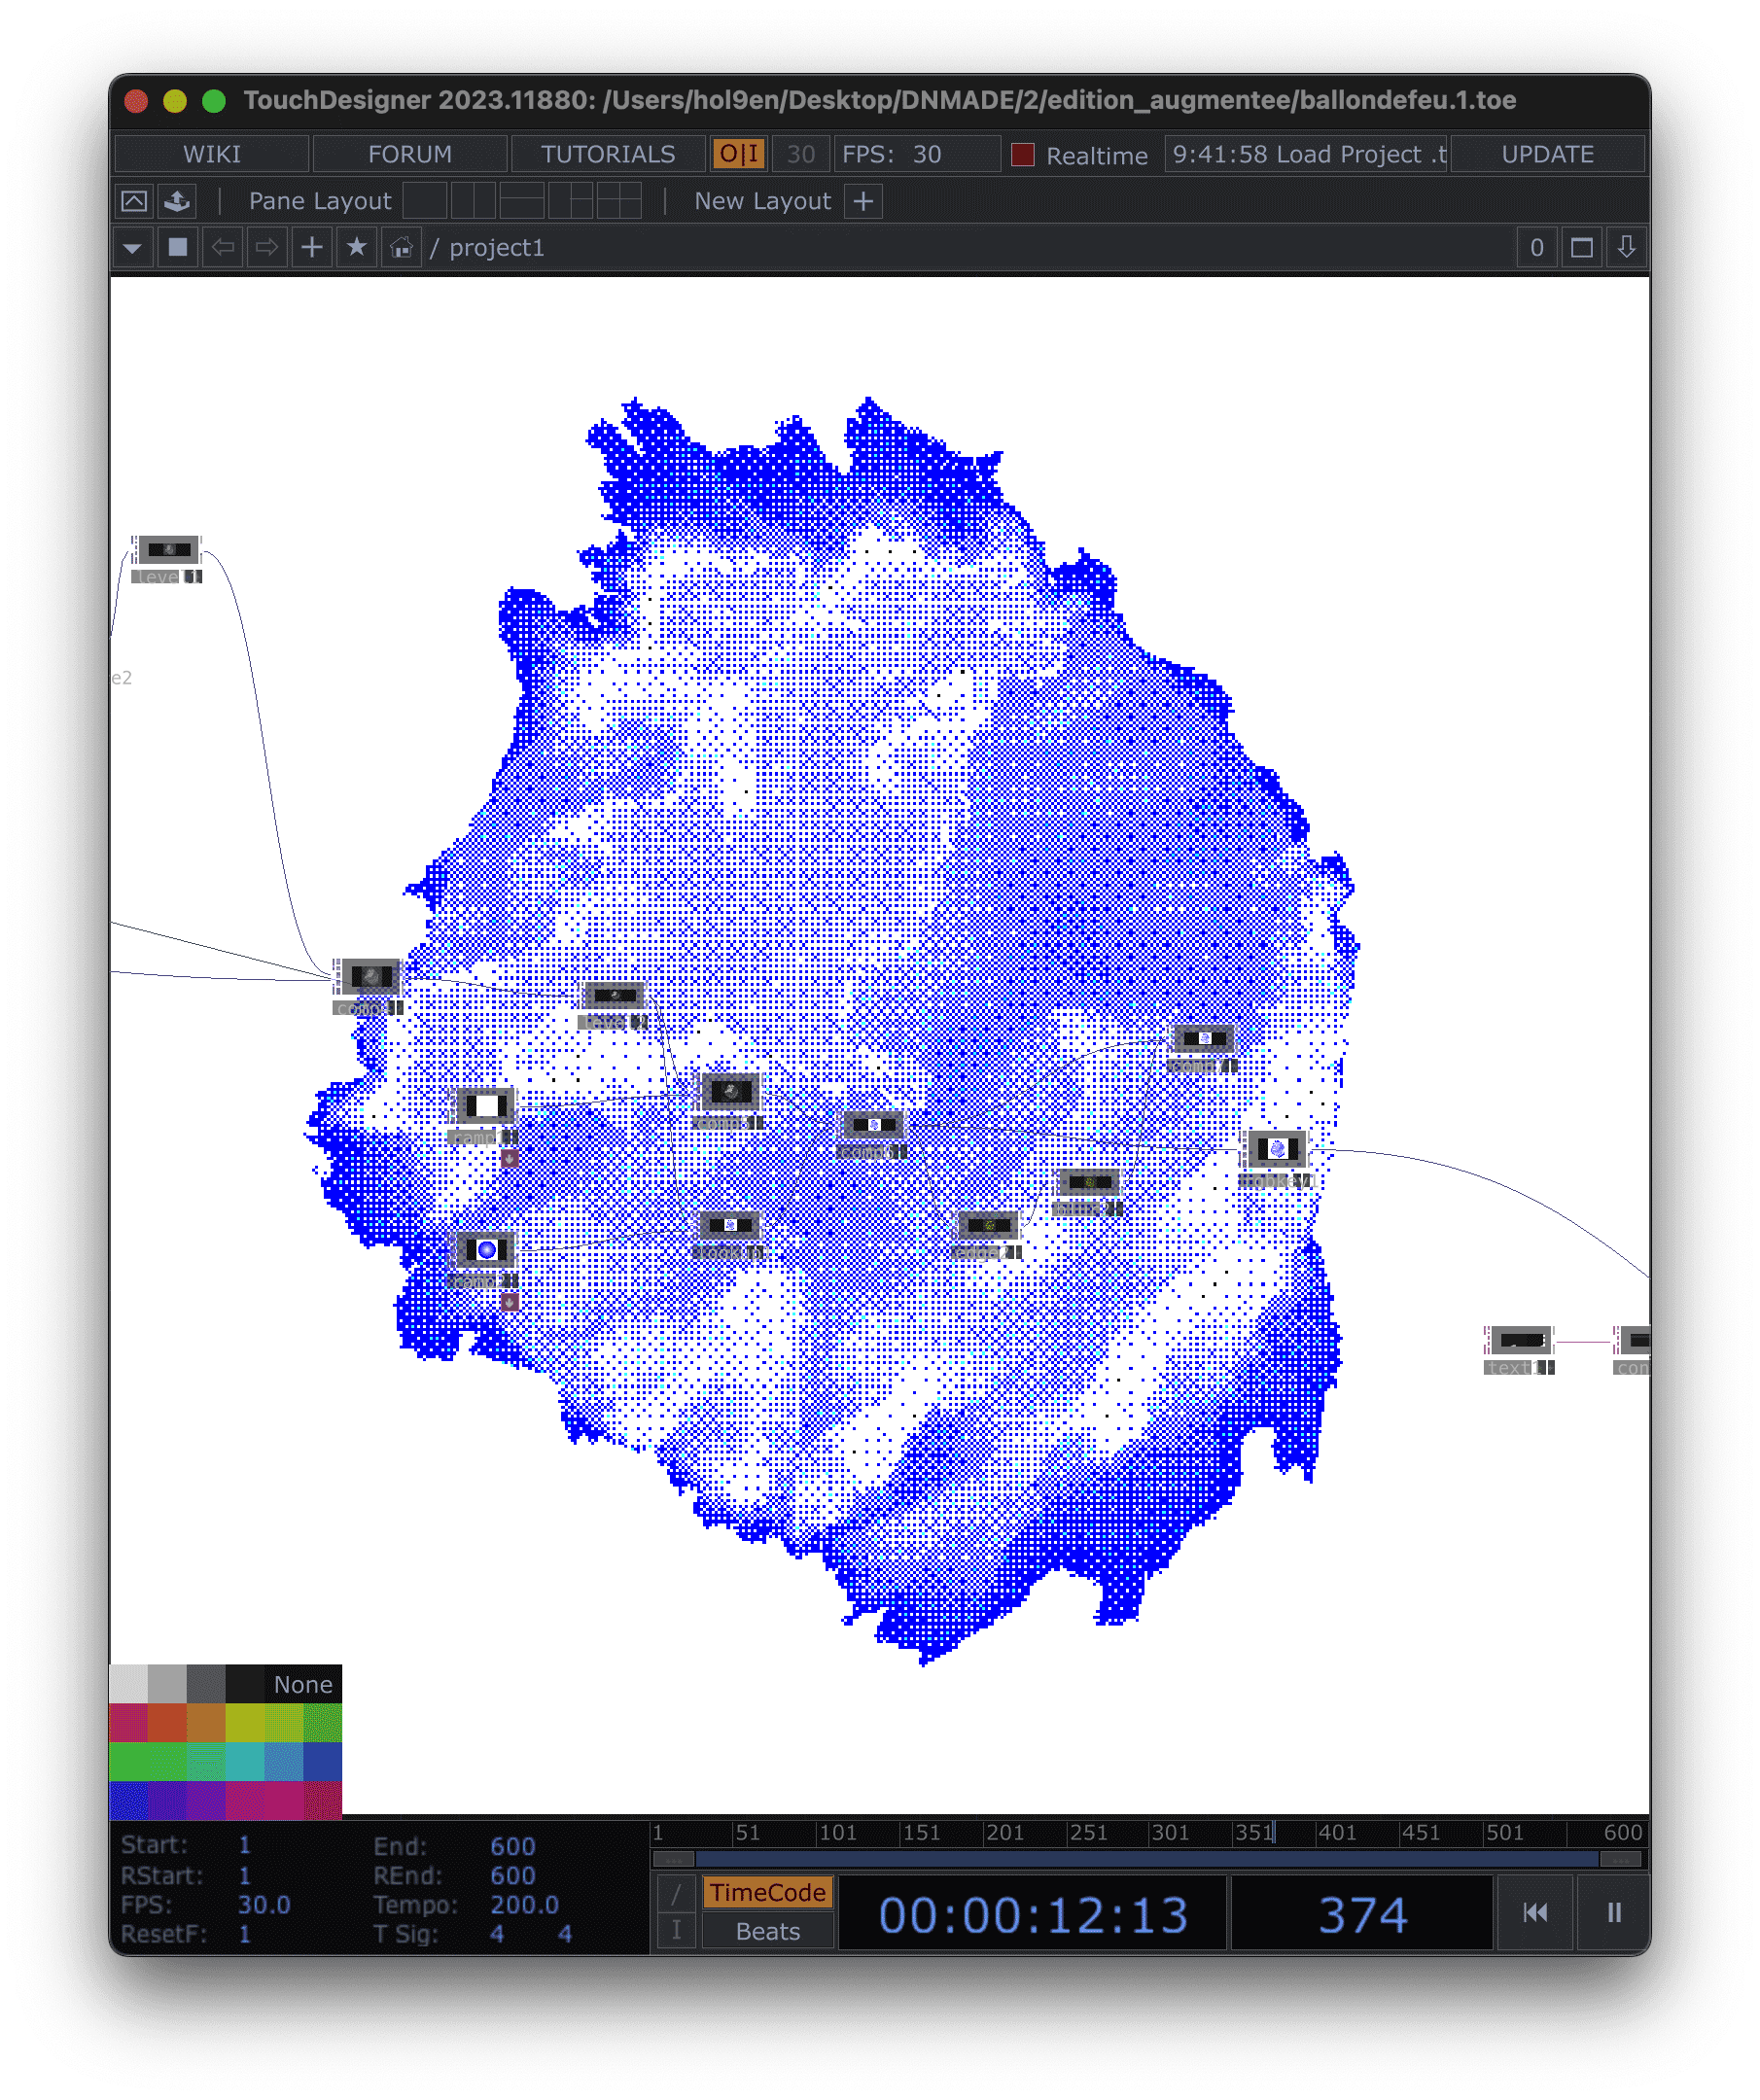The width and height of the screenshot is (1760, 2100).
Task: Pick the teal swatch in color palette
Action: [245, 1762]
